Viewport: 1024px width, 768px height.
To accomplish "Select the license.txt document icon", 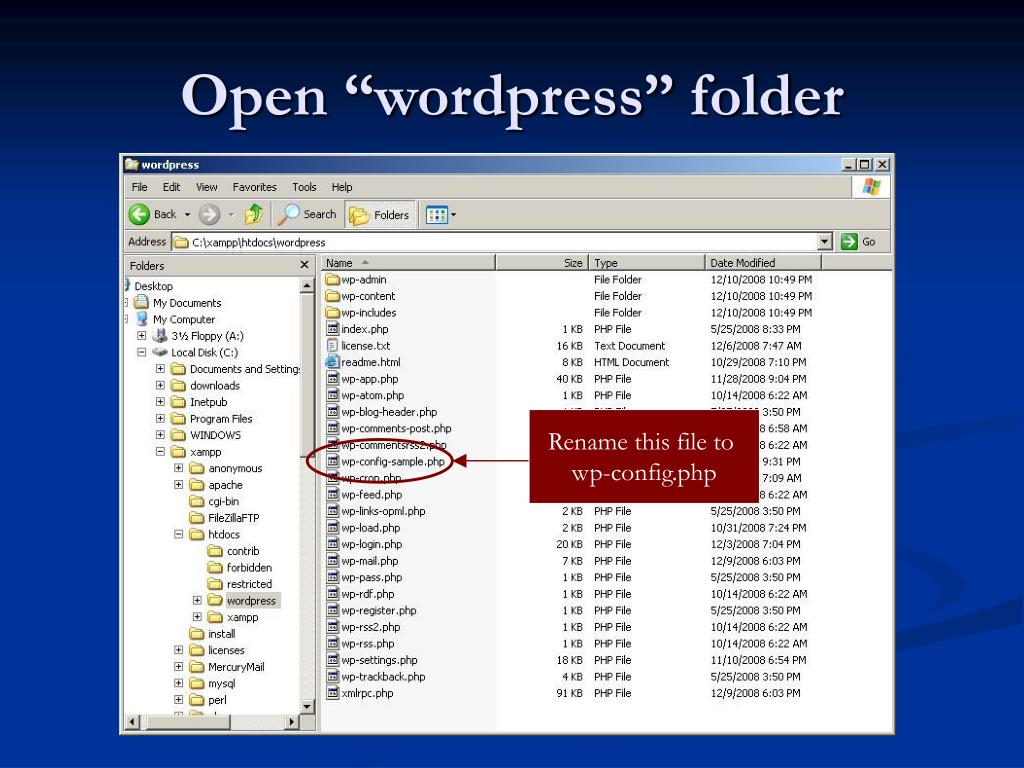I will tap(332, 345).
